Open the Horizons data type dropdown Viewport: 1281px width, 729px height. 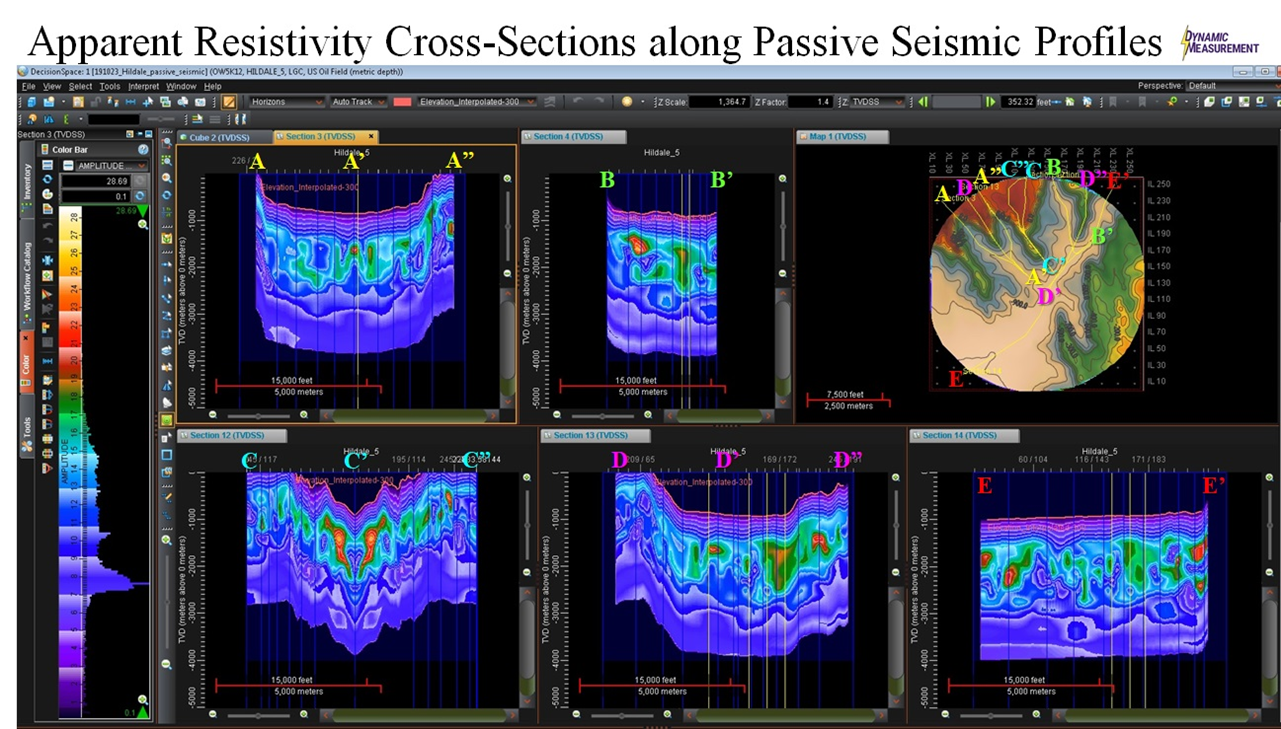(x=287, y=102)
